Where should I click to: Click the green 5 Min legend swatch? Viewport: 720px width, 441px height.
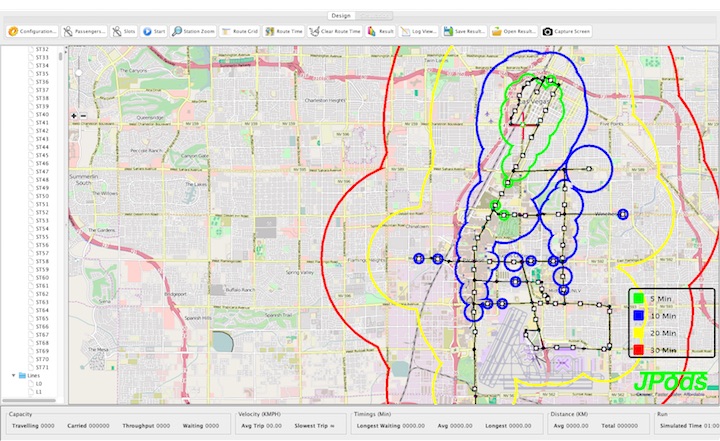pyautogui.click(x=638, y=299)
